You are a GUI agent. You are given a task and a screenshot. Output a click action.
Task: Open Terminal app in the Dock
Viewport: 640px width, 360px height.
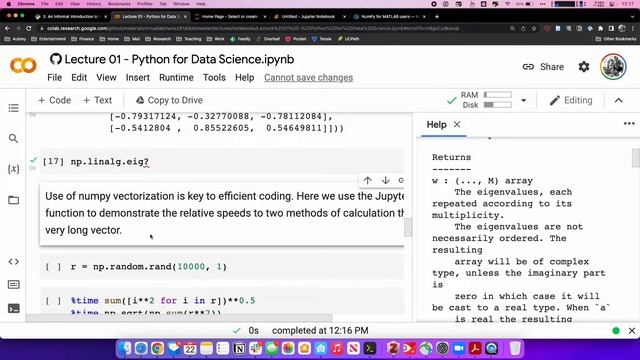(370, 348)
